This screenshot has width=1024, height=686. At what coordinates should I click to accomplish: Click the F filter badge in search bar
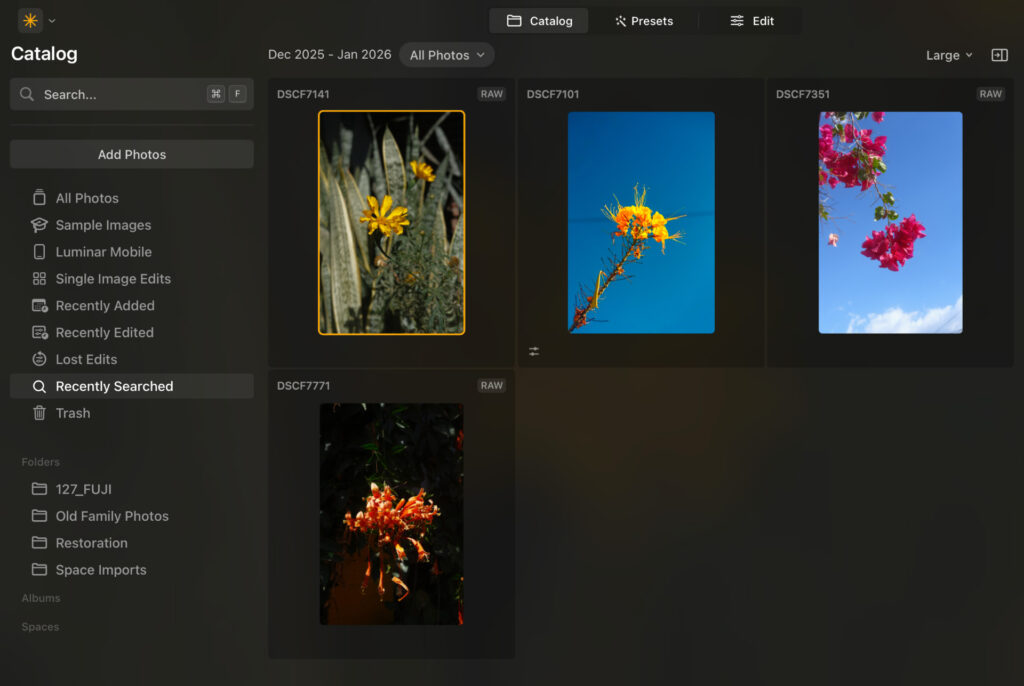[237, 93]
